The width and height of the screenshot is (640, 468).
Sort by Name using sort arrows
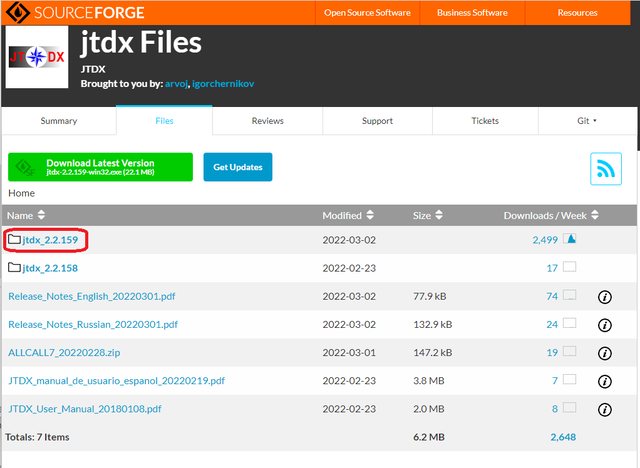[41, 215]
